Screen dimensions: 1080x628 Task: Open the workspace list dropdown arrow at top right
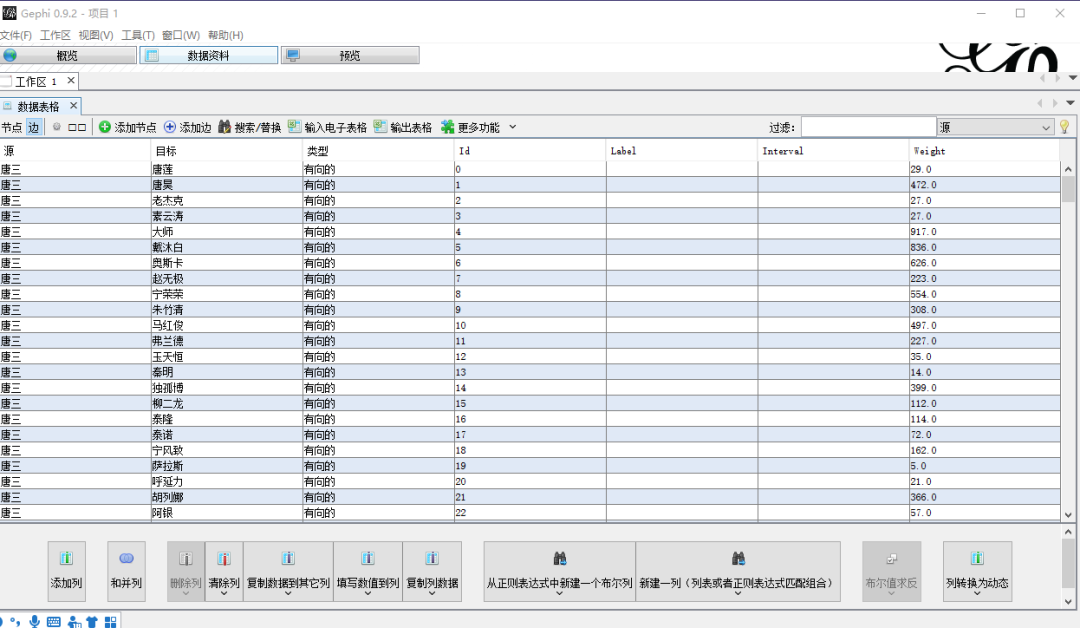point(1073,78)
